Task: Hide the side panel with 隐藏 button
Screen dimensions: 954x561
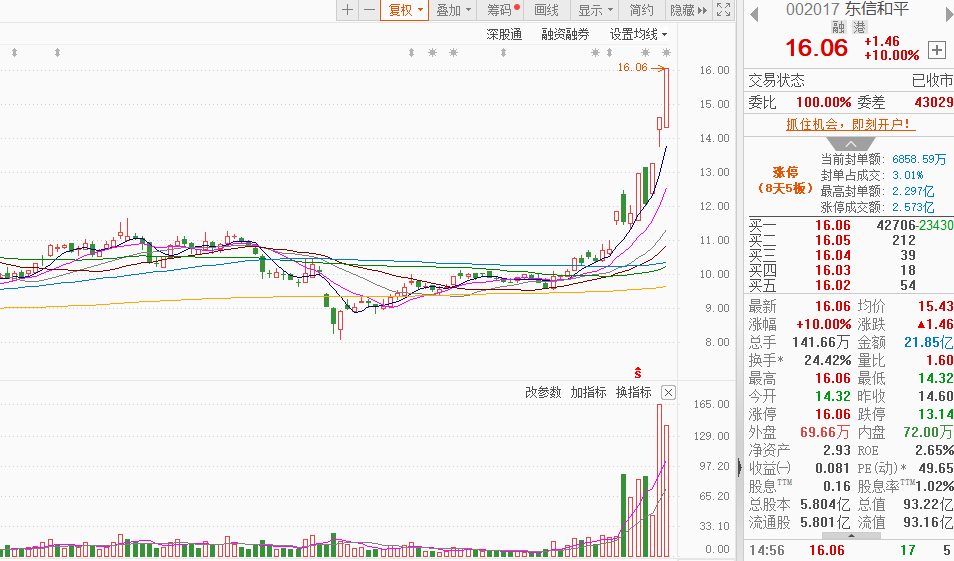Action: [688, 10]
